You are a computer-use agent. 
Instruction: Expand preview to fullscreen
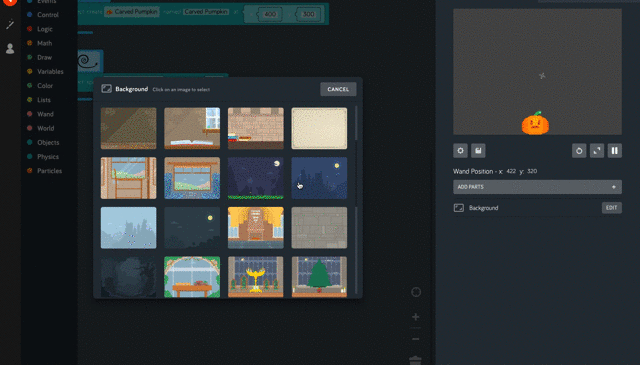point(597,151)
